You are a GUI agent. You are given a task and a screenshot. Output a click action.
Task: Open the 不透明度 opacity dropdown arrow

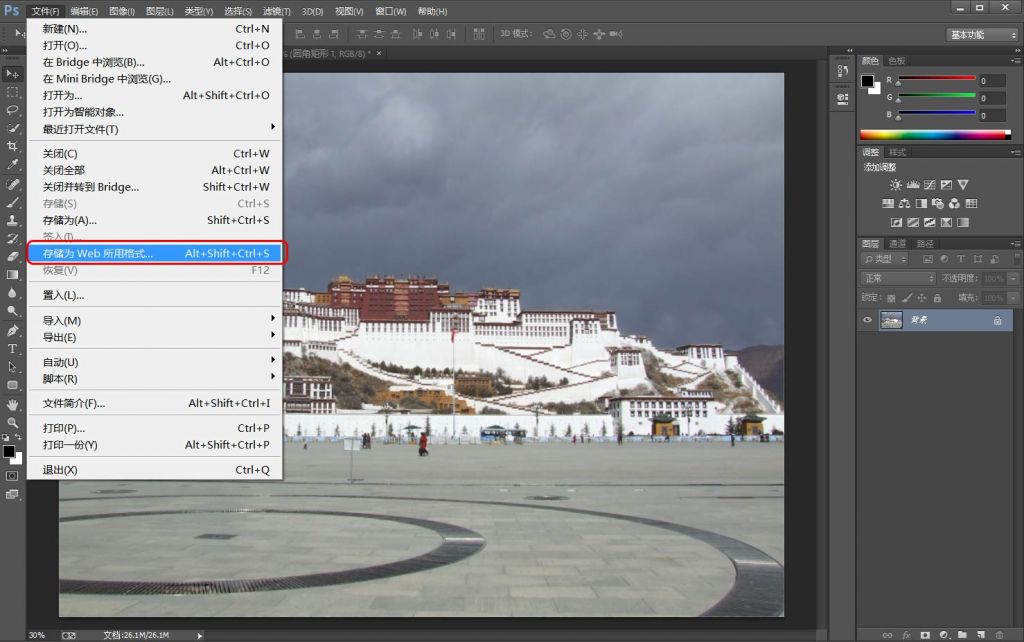1011,279
